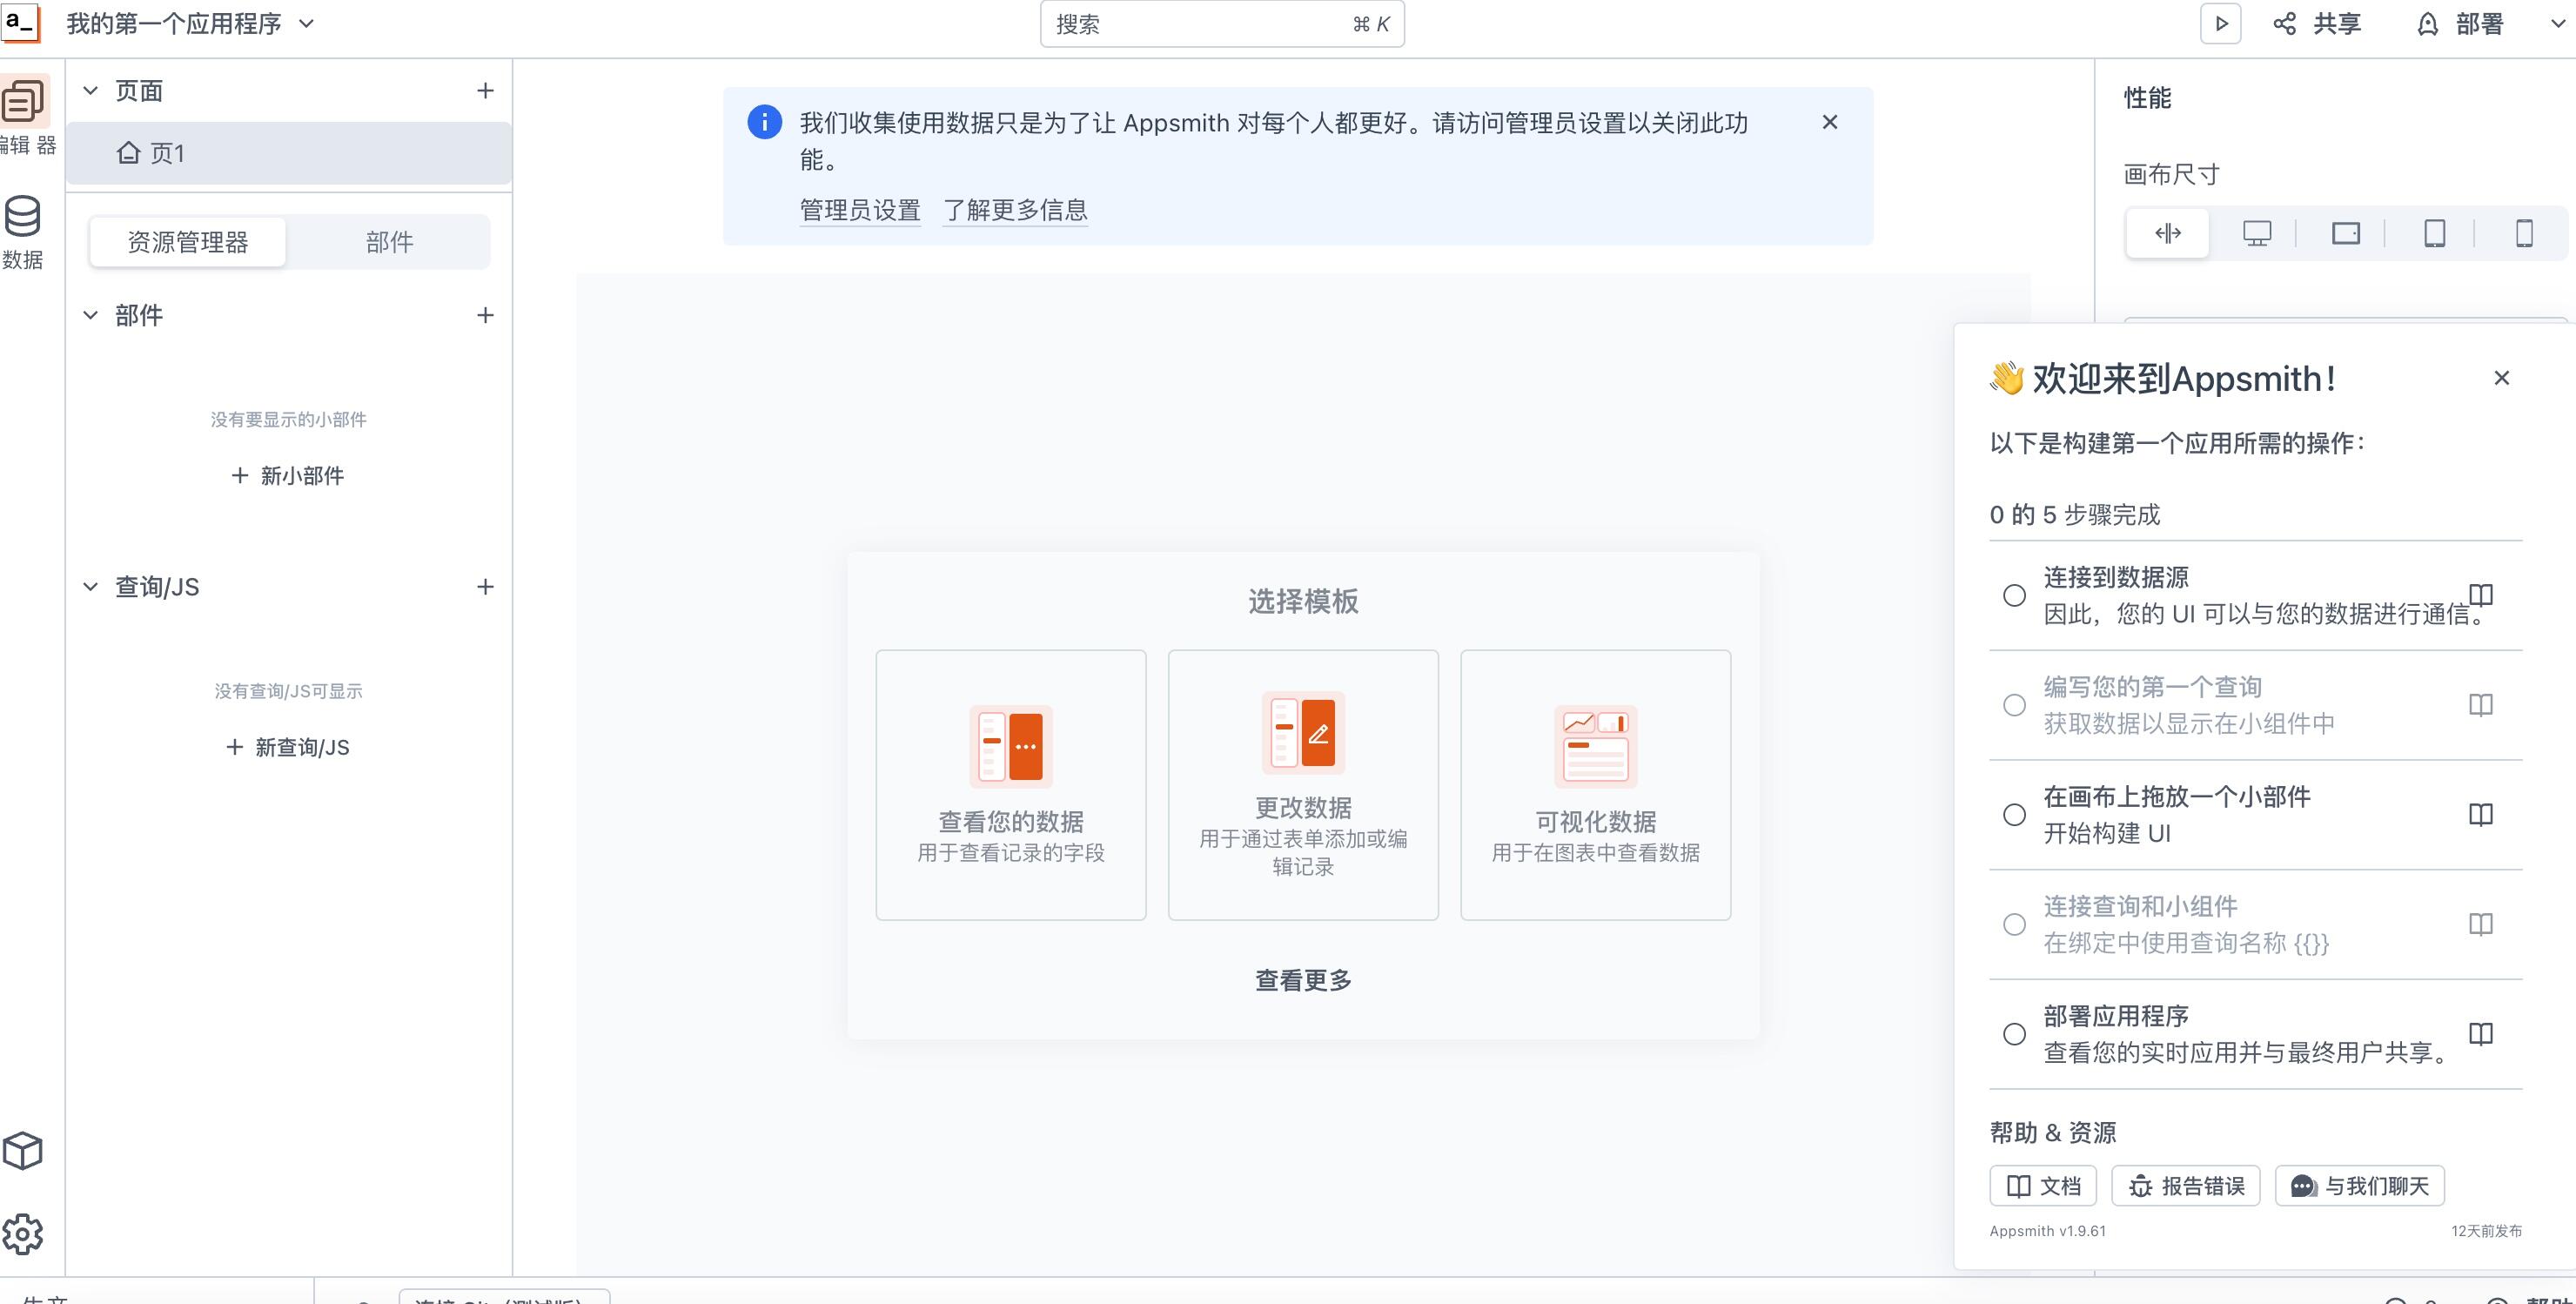Click the 查看更多 templates link
Viewport: 2576px width, 1304px height.
click(x=1303, y=980)
